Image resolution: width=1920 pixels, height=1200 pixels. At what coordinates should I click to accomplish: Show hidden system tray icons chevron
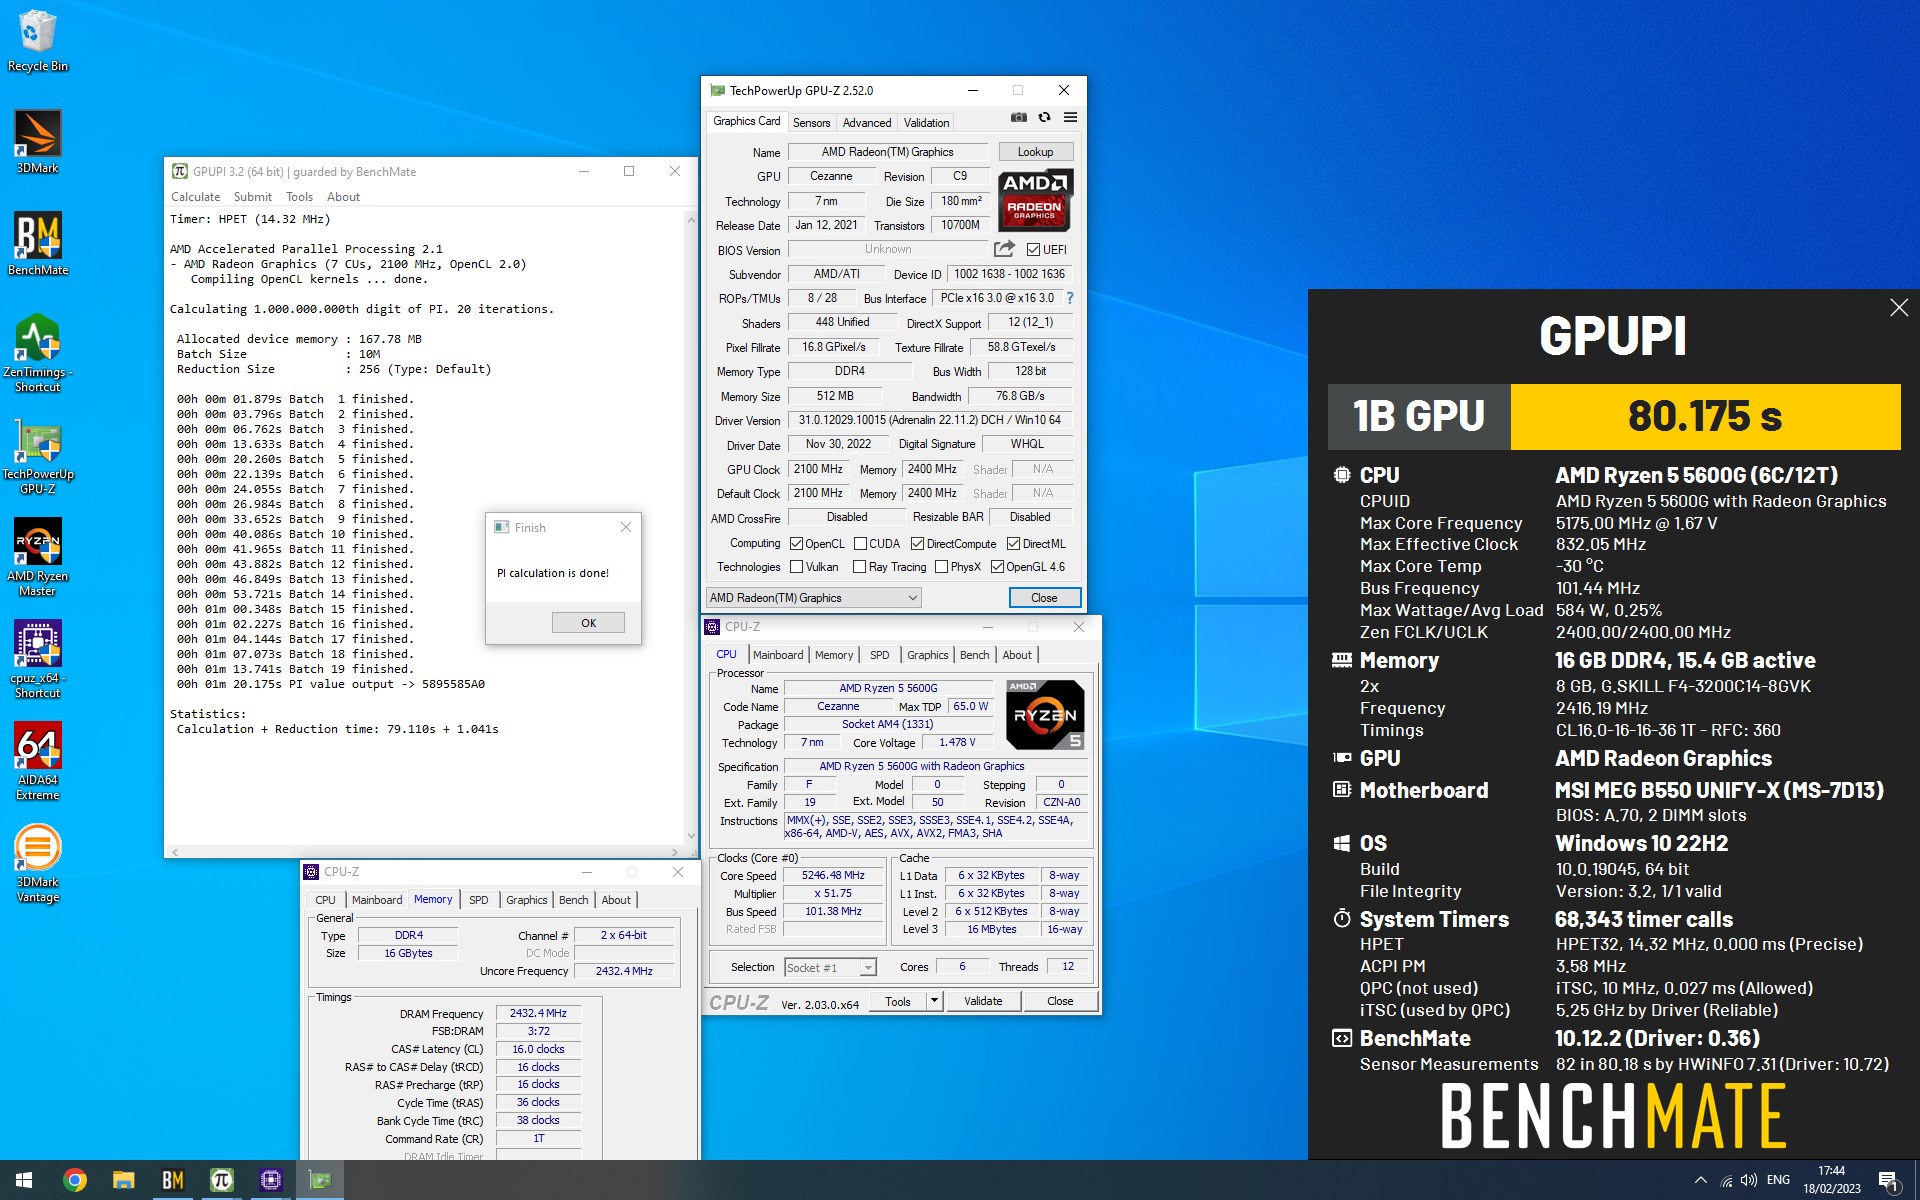pos(1700,1180)
